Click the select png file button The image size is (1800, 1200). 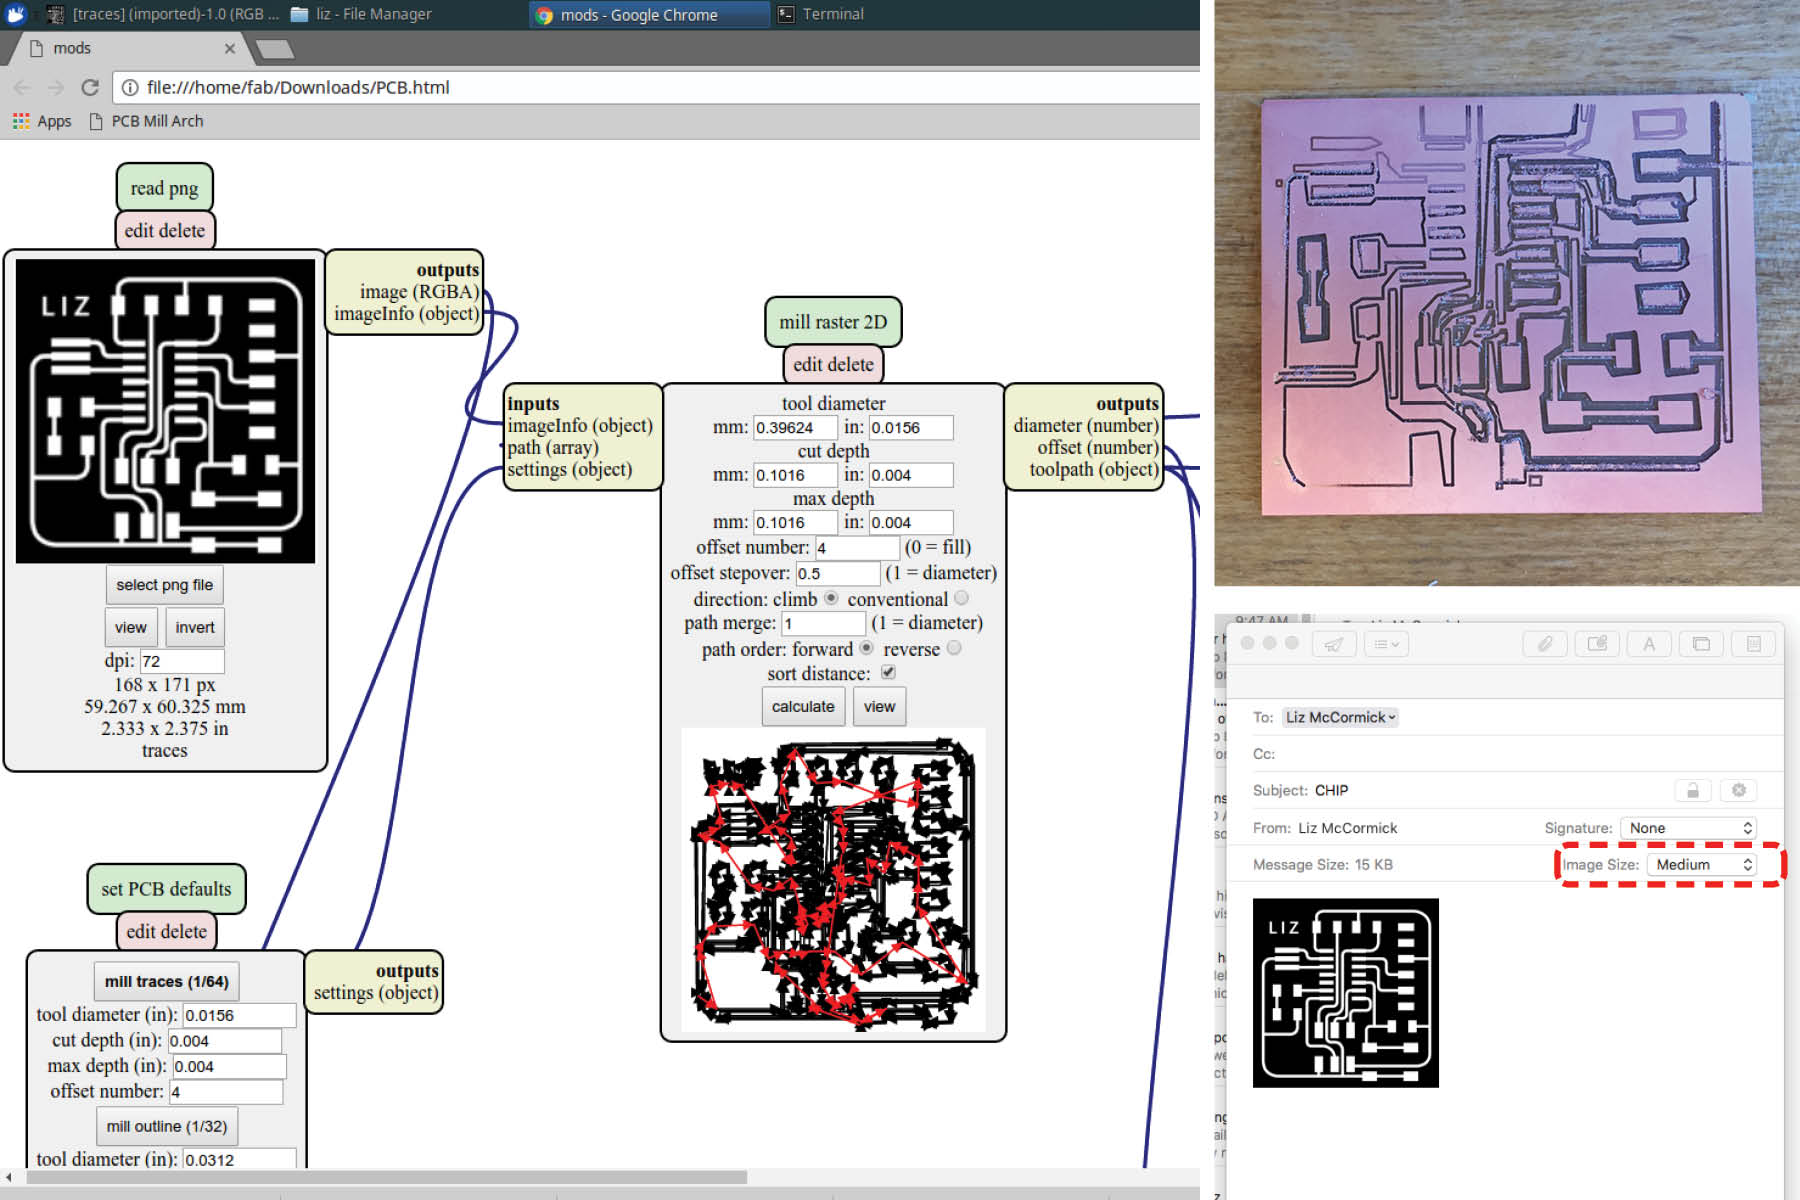(164, 585)
